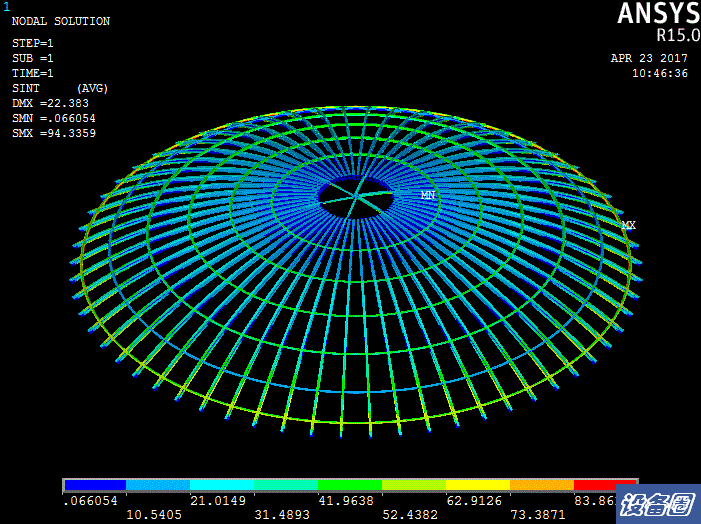
Task: Click the 10:46:36 timestamp
Action: point(659,73)
